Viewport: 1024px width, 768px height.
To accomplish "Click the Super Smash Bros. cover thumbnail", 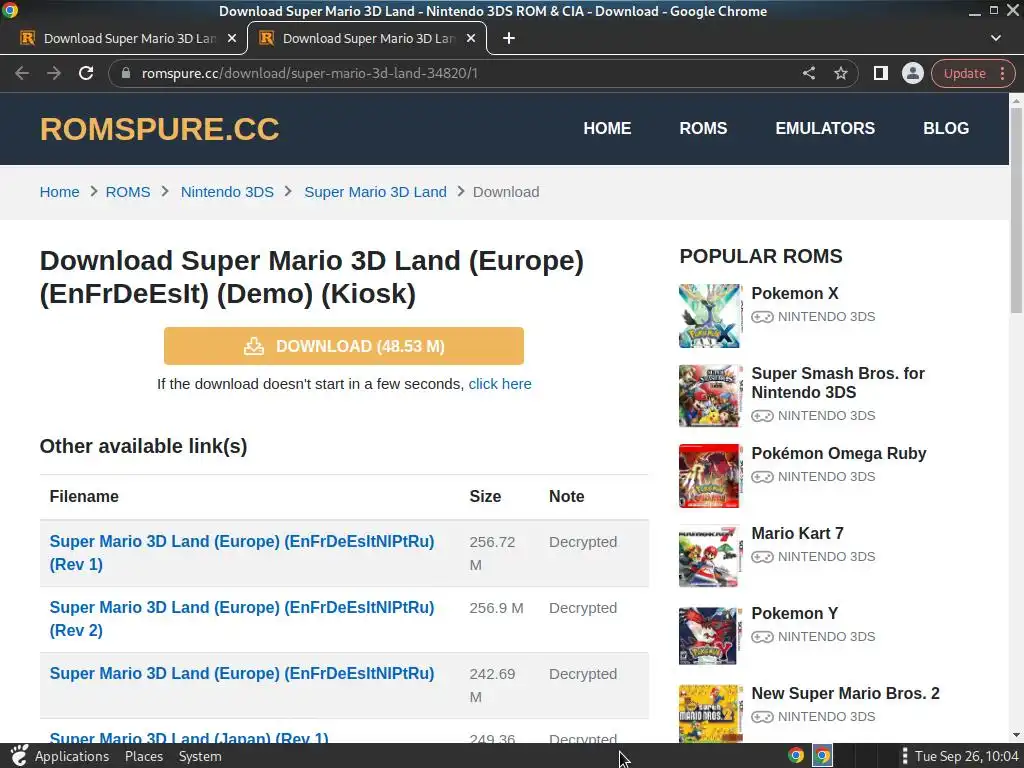I will (x=710, y=396).
